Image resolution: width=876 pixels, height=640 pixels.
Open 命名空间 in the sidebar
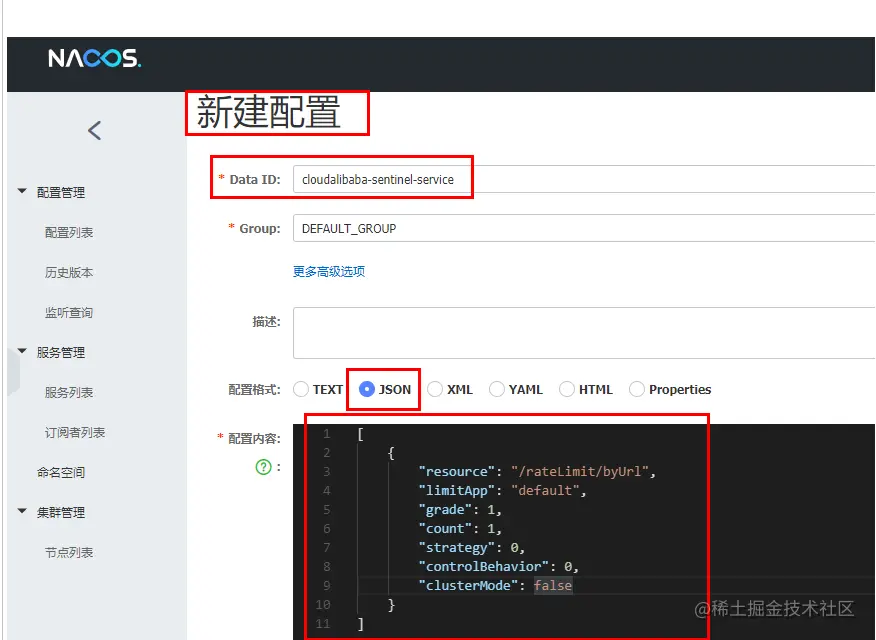coord(61,472)
